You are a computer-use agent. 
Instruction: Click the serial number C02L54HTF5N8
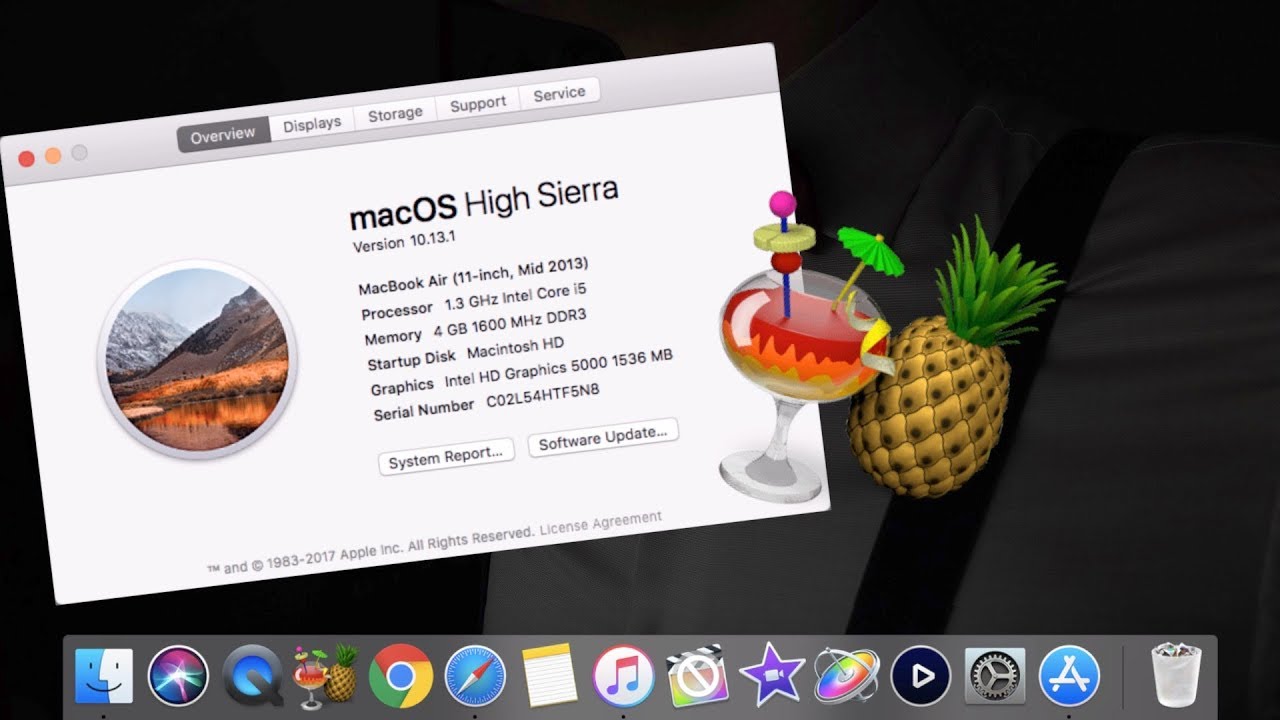(x=543, y=396)
